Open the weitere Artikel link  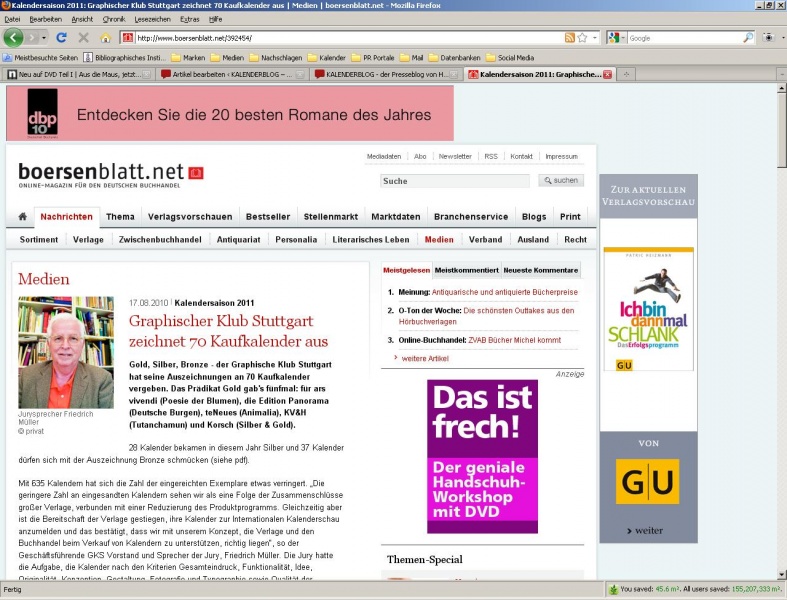point(425,358)
